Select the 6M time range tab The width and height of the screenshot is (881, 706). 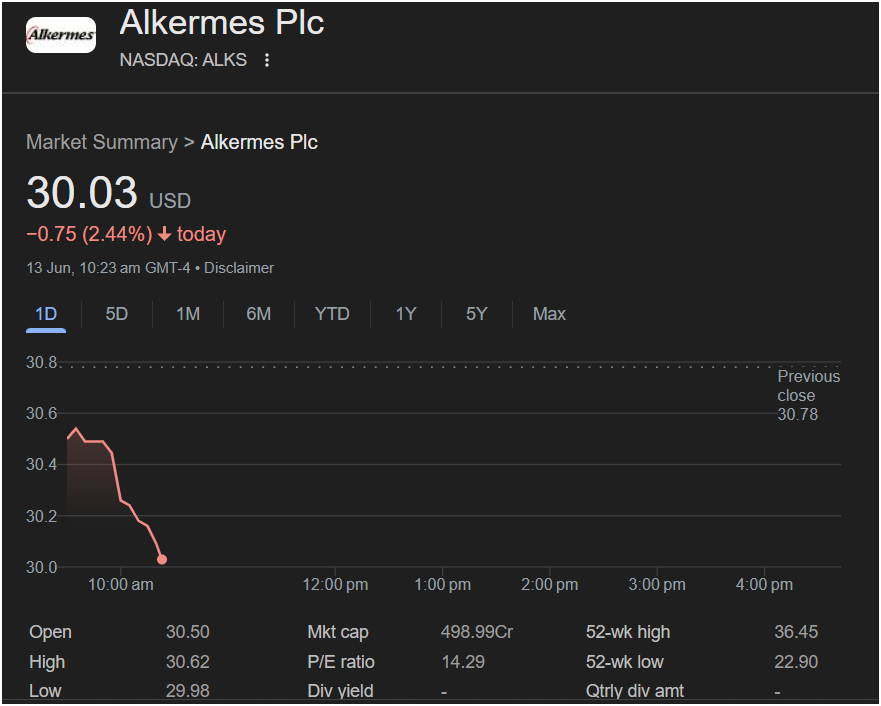258,314
